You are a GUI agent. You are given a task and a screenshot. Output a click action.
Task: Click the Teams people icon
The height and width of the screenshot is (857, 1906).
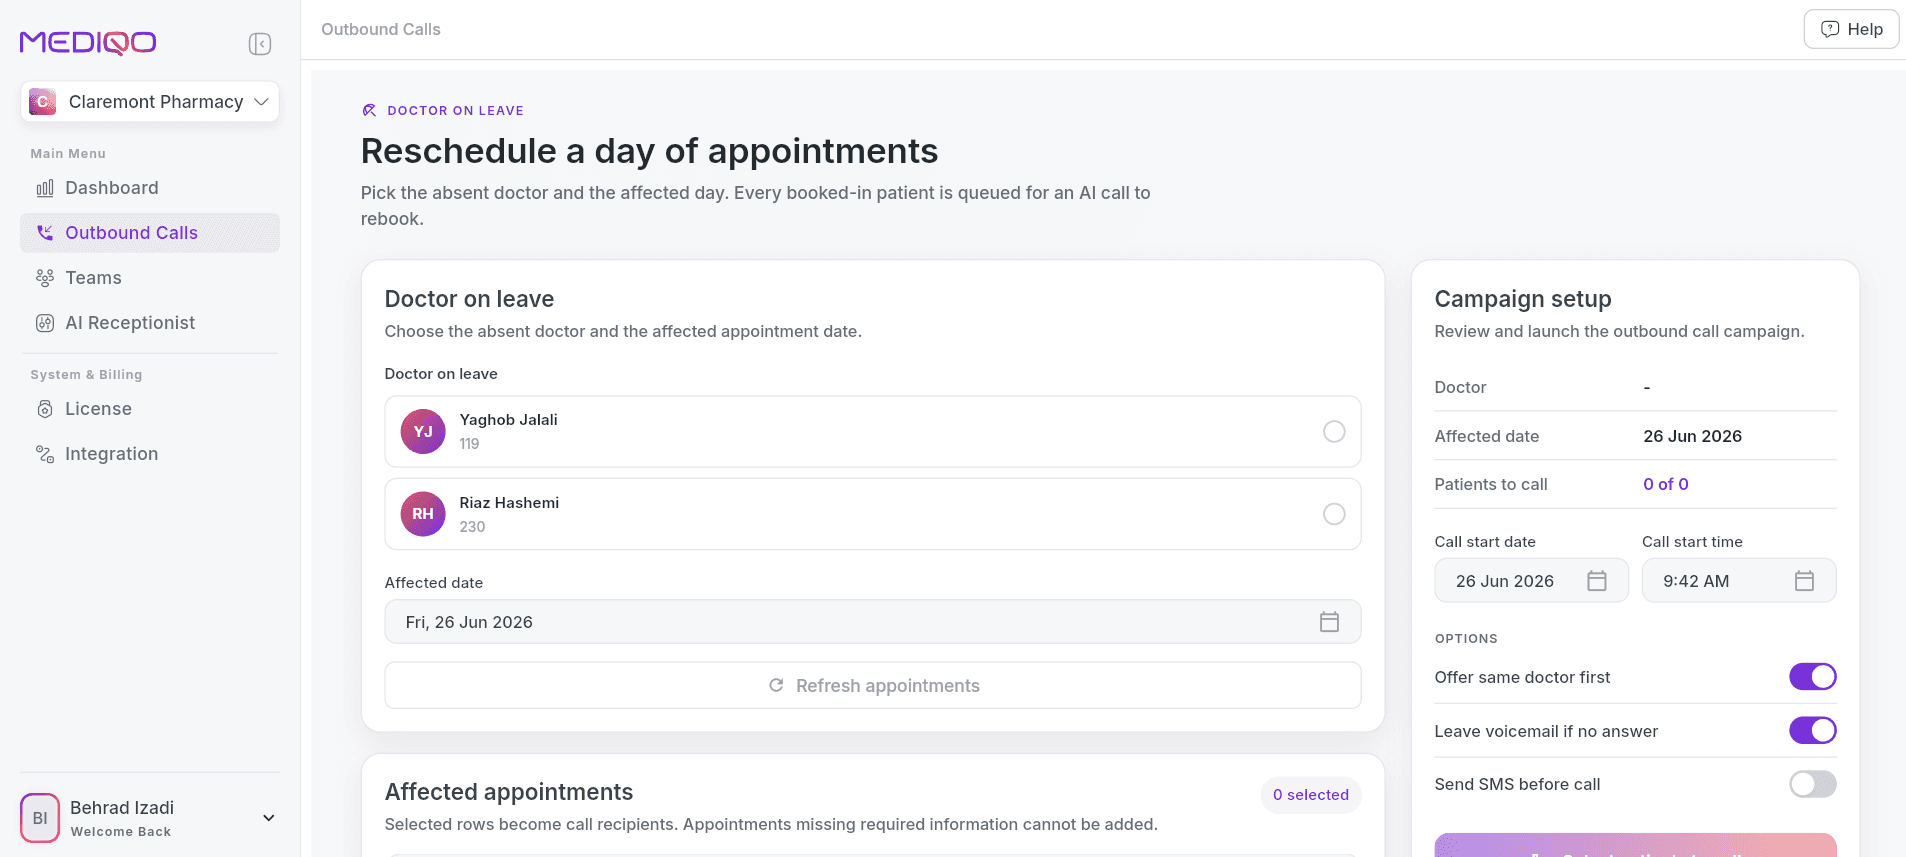point(45,278)
